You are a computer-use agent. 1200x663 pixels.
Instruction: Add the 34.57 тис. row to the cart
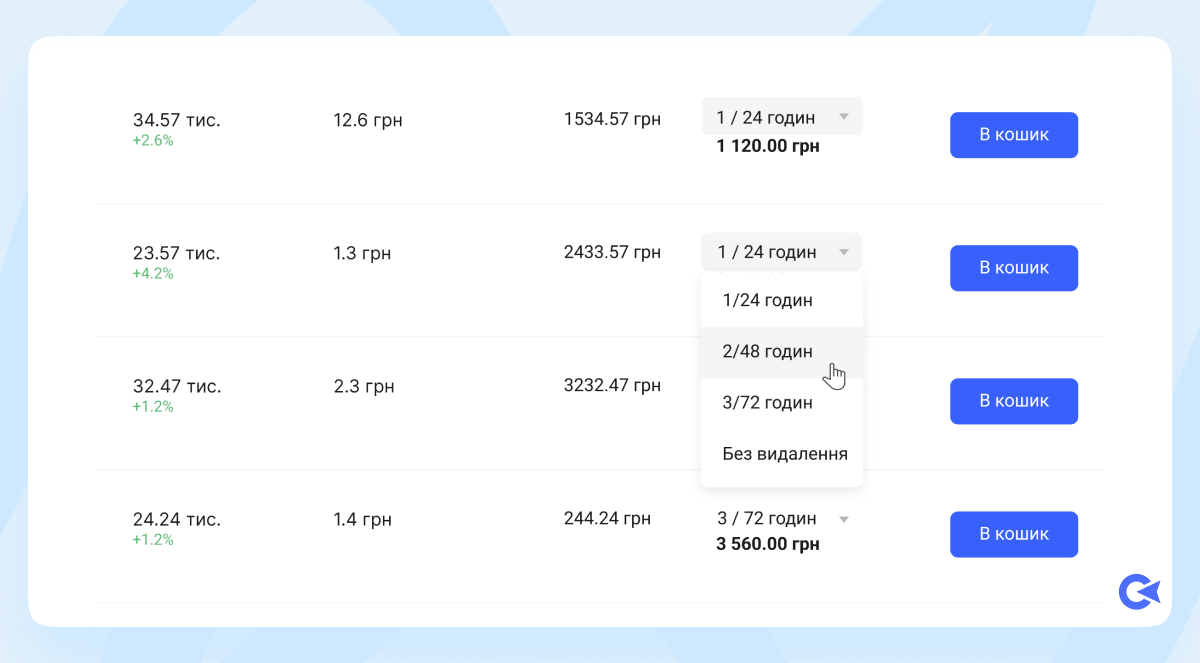pyautogui.click(x=1013, y=135)
